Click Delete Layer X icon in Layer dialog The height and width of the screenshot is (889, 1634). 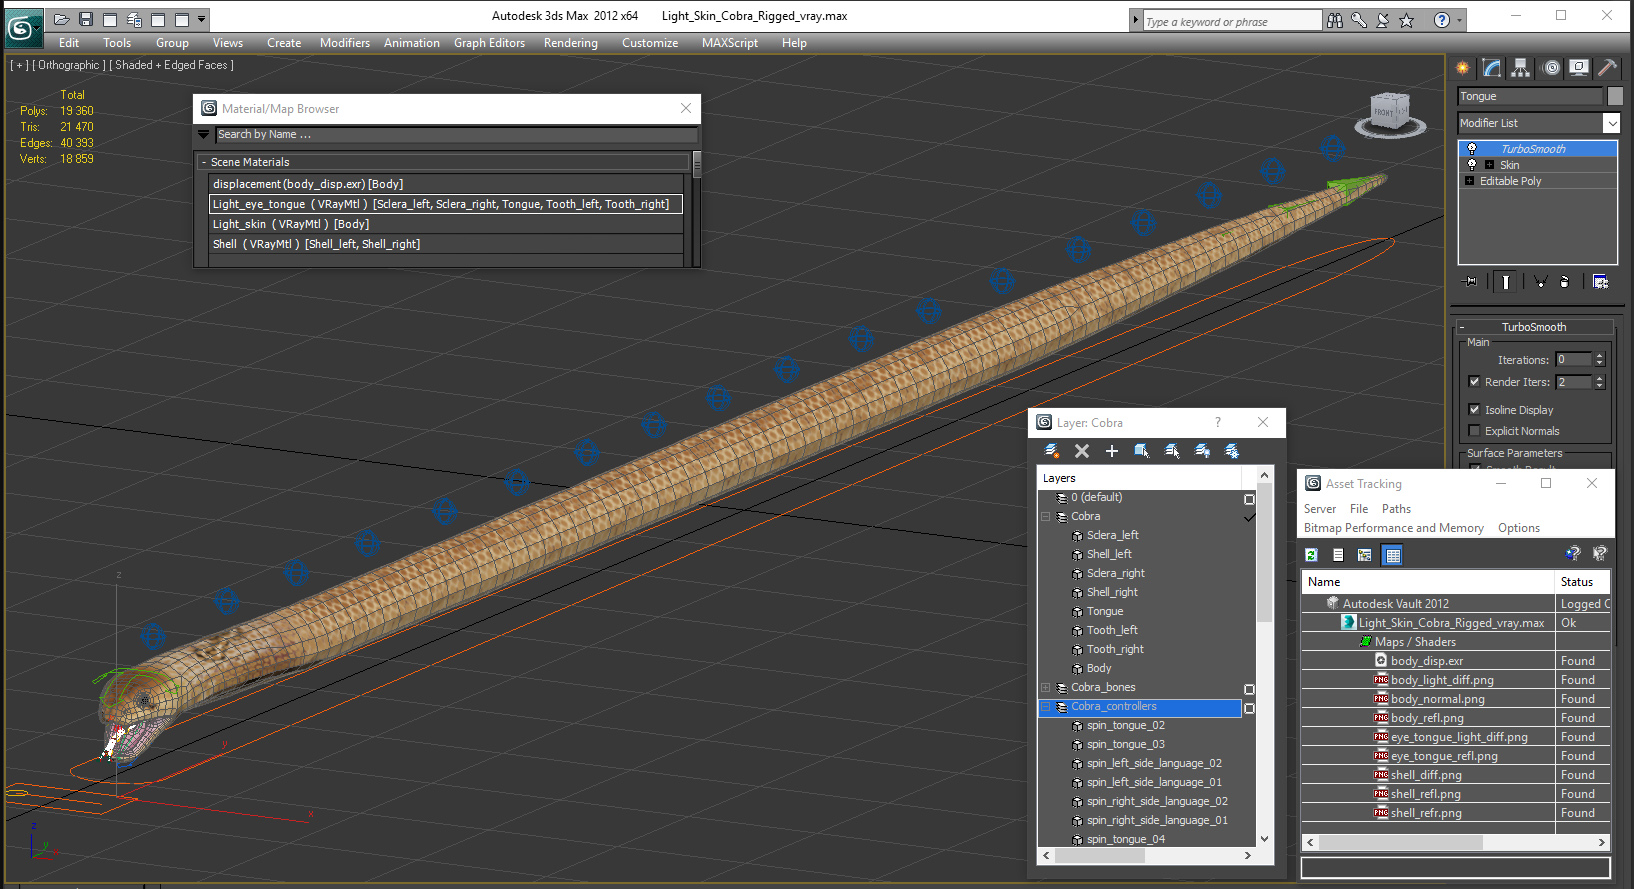[x=1082, y=451]
